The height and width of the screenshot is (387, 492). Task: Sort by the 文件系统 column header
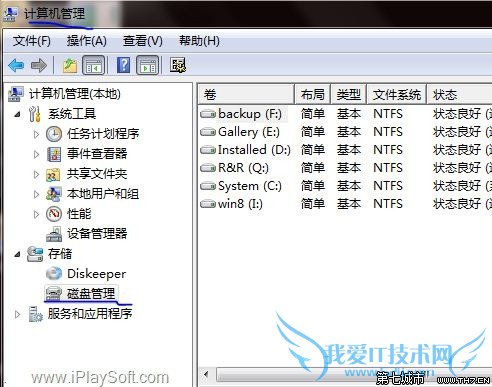click(x=396, y=95)
